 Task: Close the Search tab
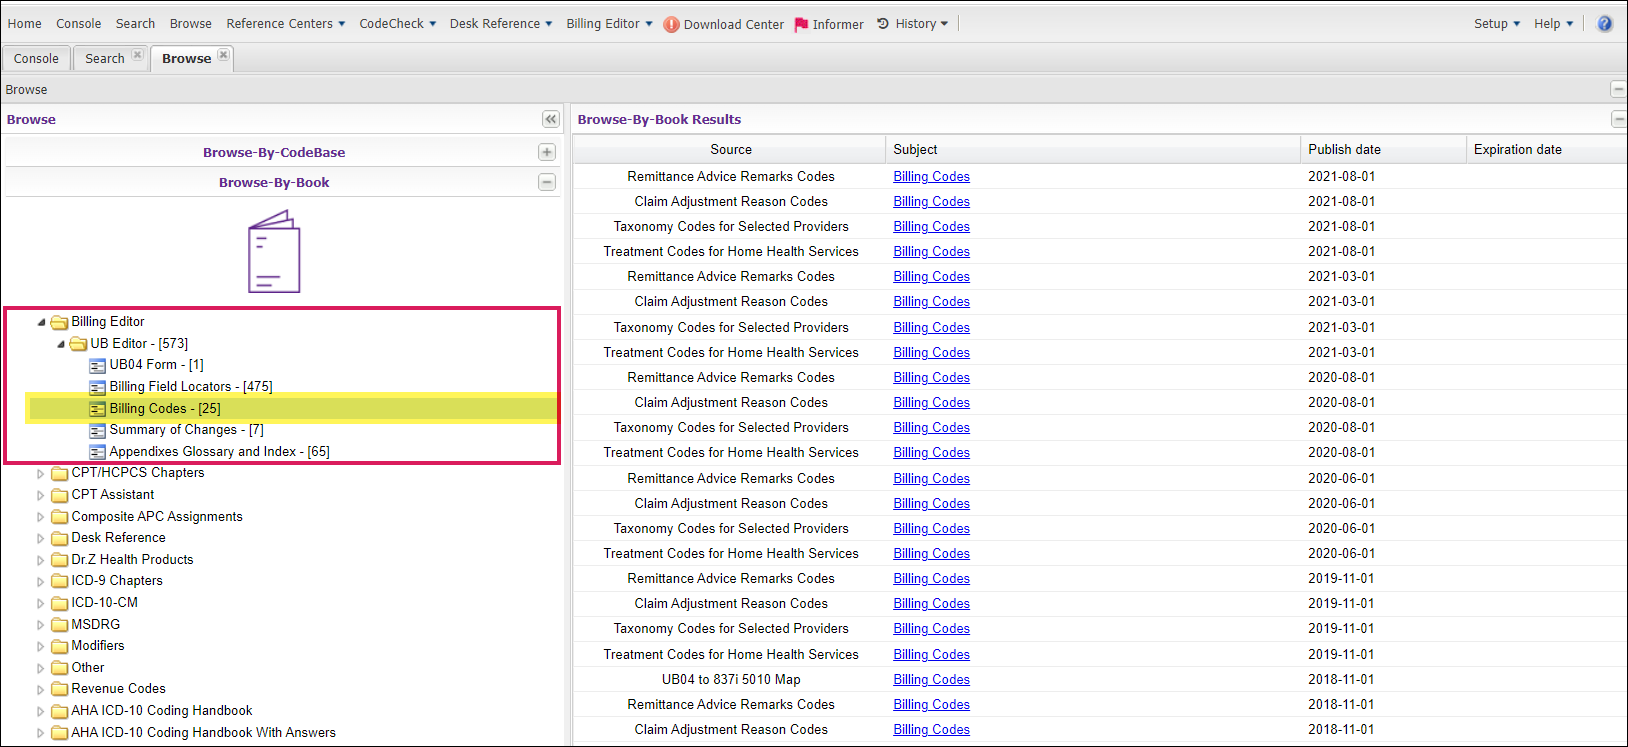click(x=138, y=55)
